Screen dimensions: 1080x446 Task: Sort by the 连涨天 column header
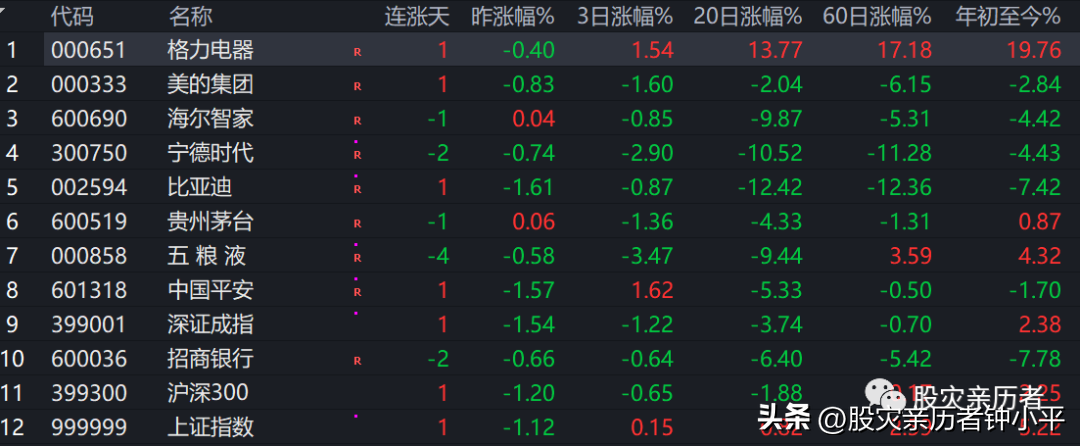coord(417,17)
